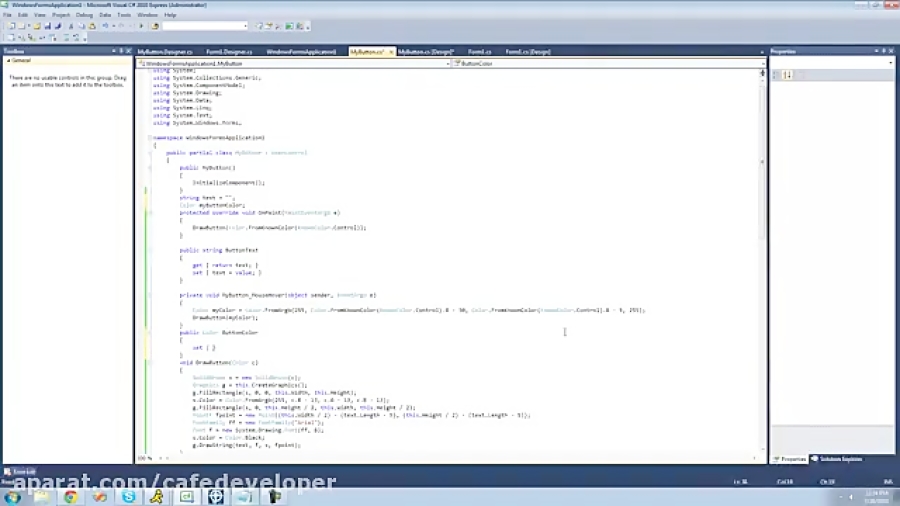Open the toolbar search combo box dropdown
The width and height of the screenshot is (900, 506).
coord(245,26)
